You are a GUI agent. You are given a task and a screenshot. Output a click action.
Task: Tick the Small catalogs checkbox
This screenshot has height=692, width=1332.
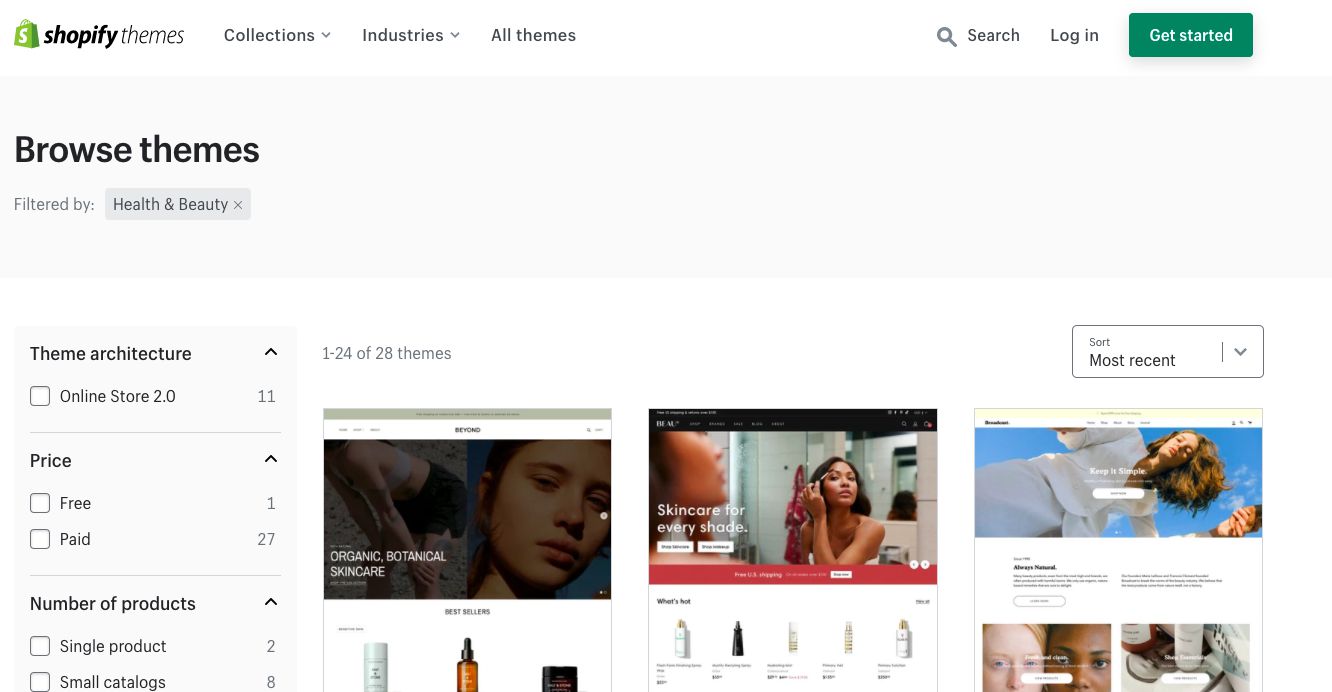pos(40,682)
